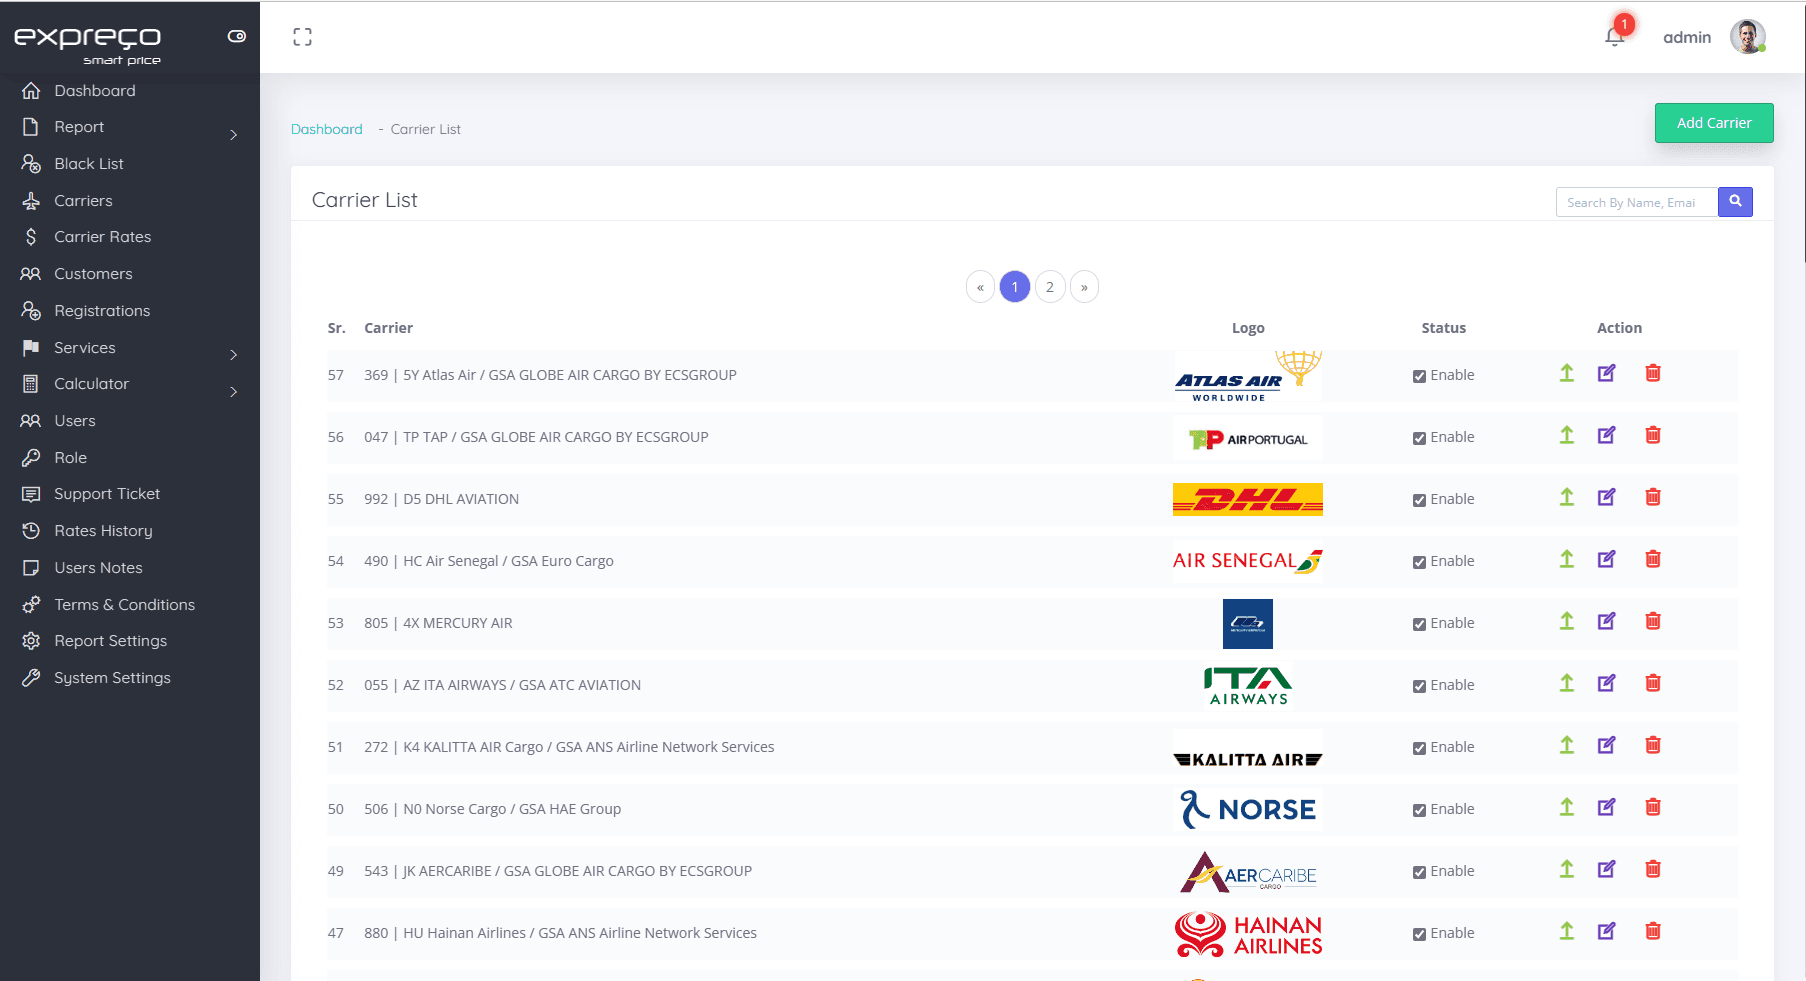Focus the Search By Name field
The height and width of the screenshot is (981, 1806).
(x=1637, y=202)
